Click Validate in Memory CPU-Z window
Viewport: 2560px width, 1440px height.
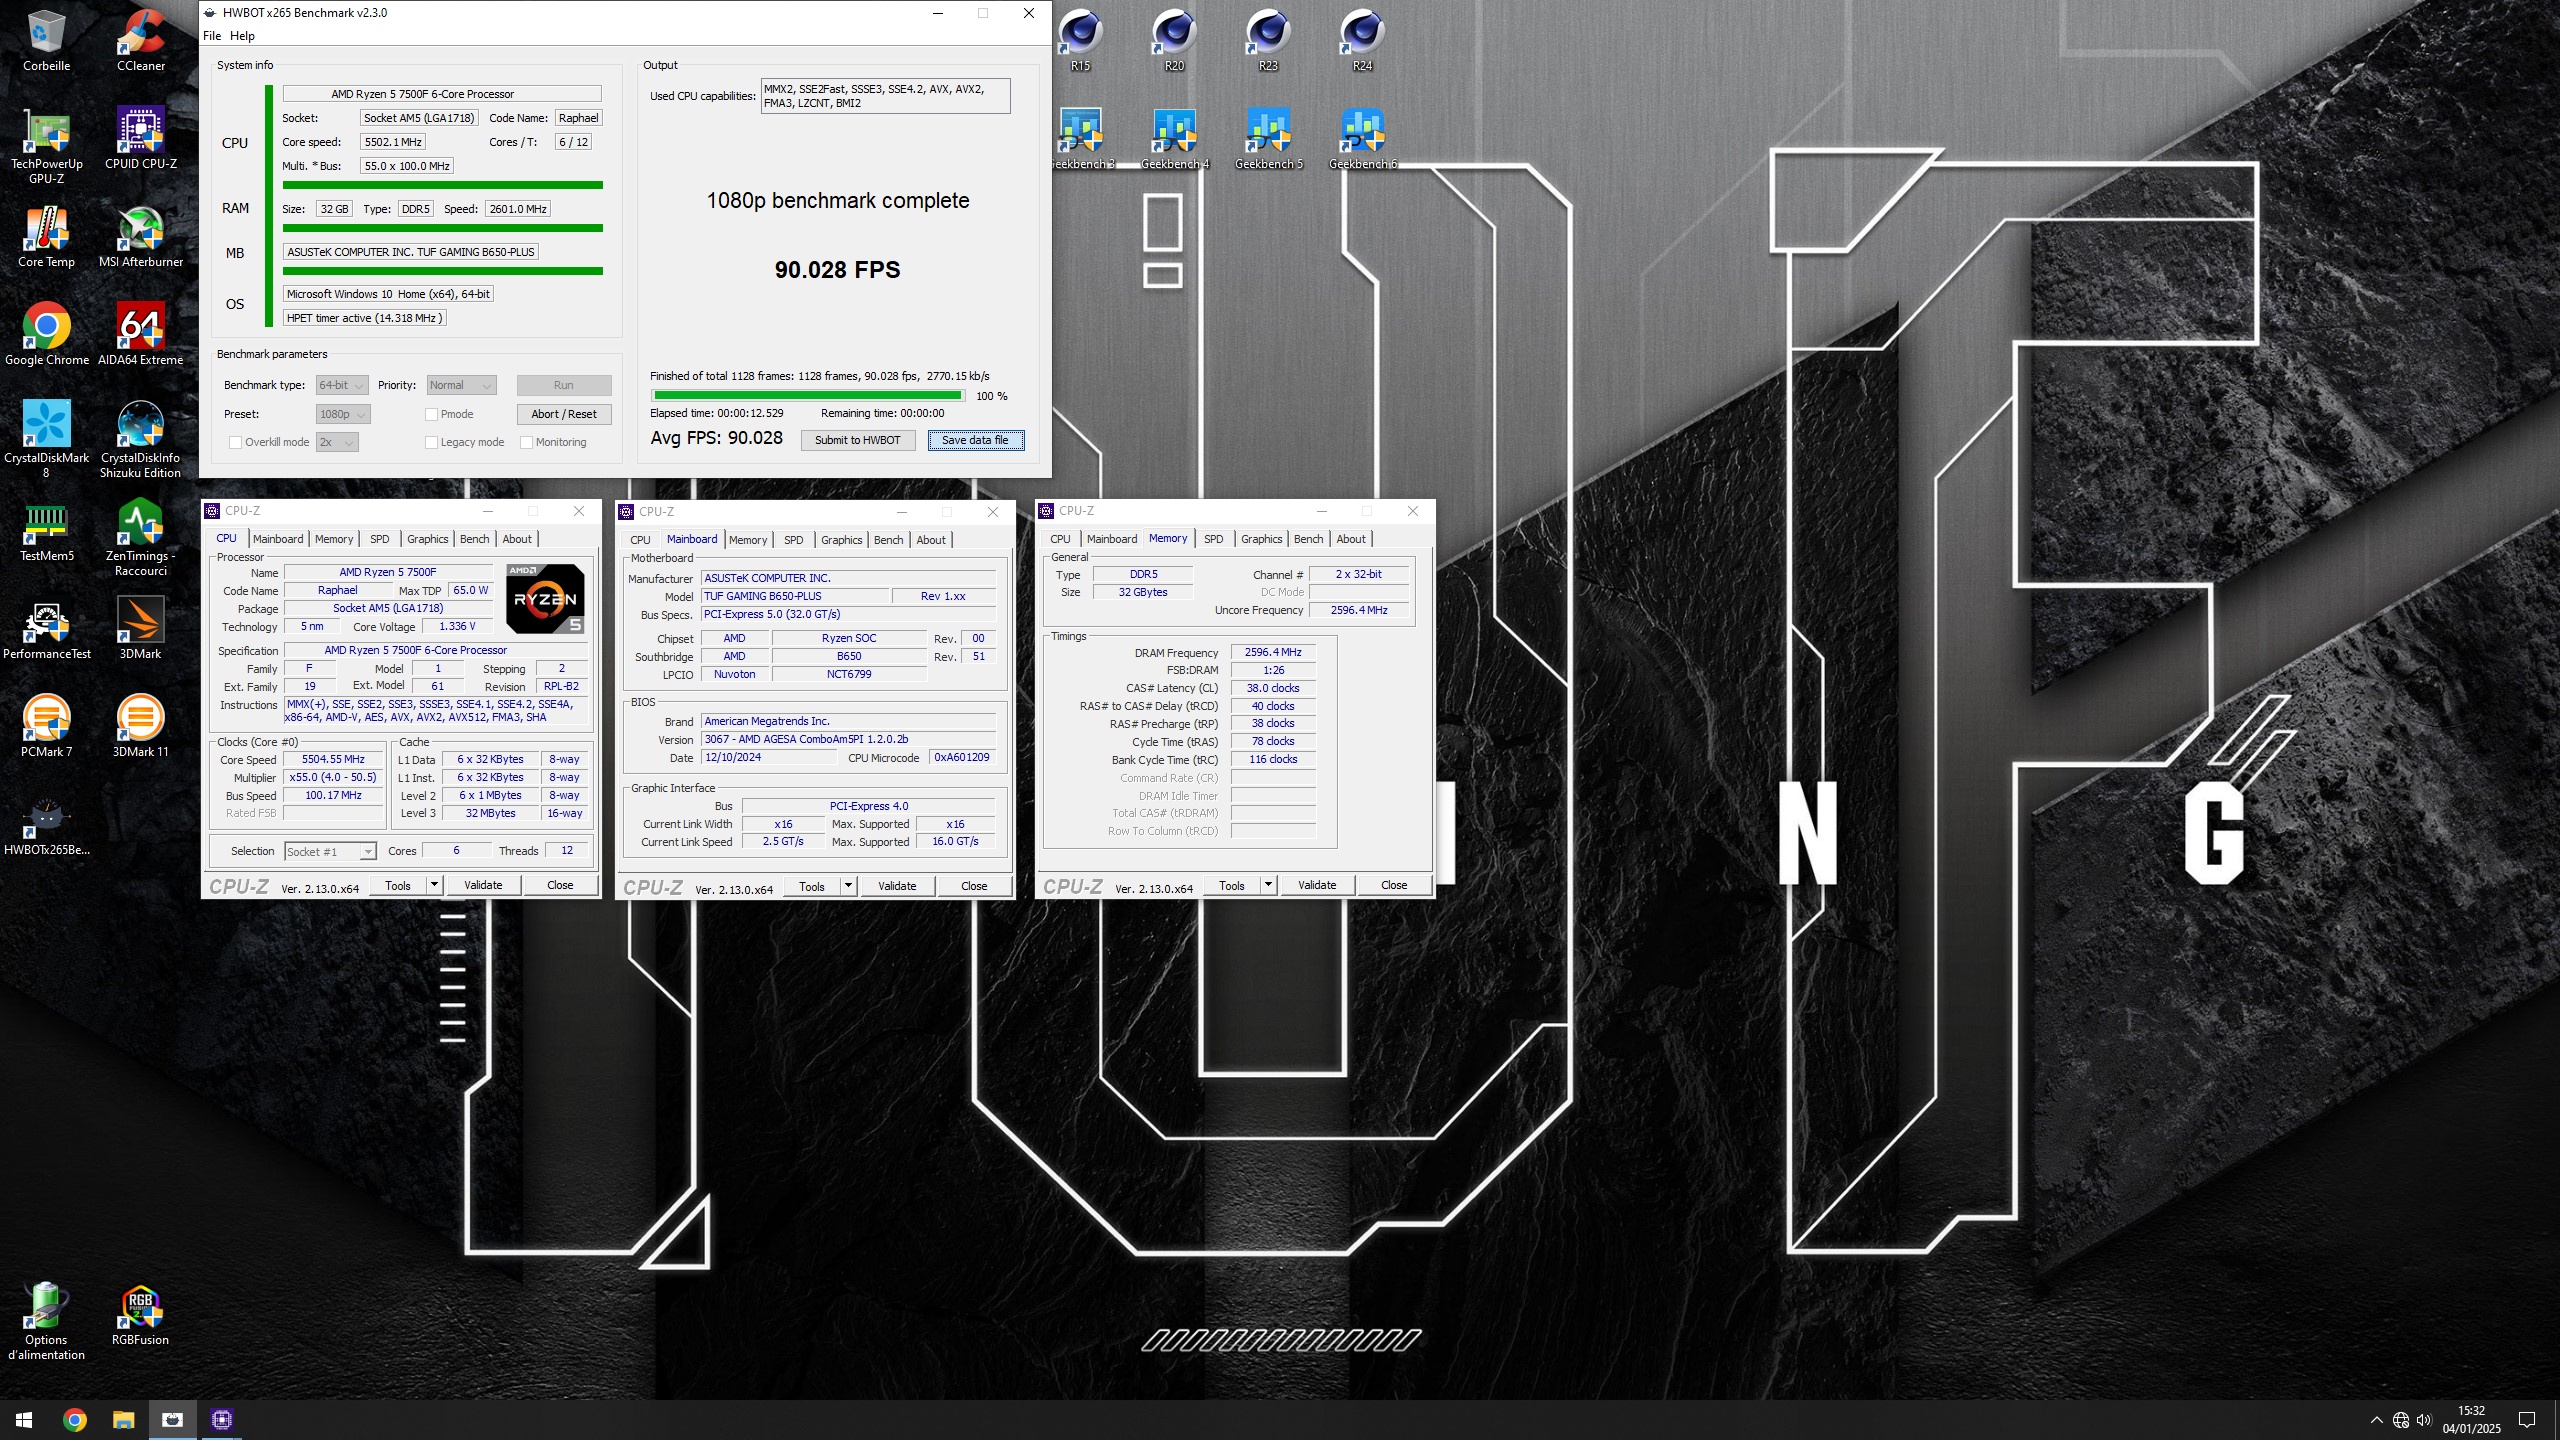tap(1317, 885)
